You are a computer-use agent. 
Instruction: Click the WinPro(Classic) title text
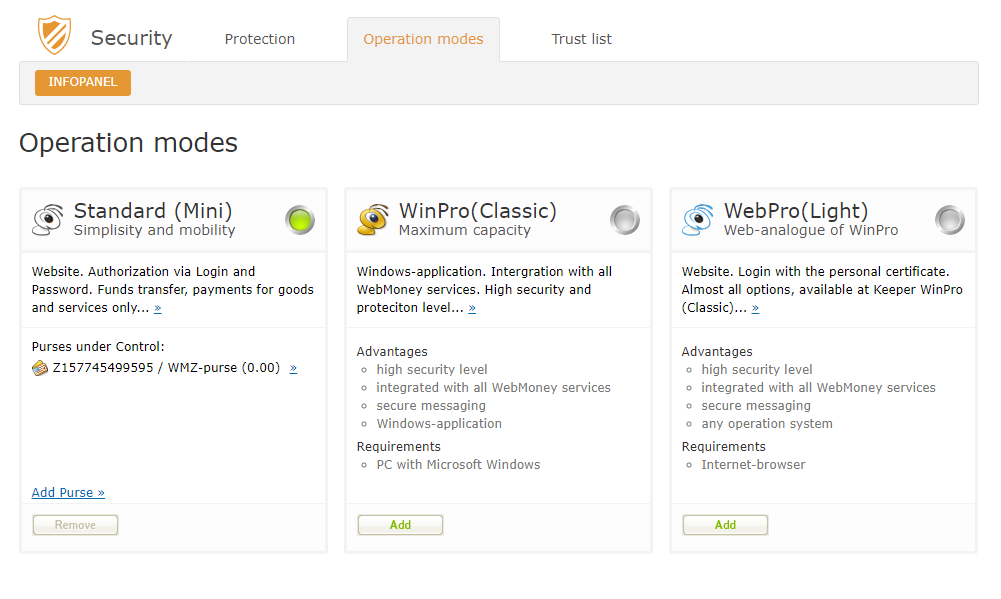coord(478,211)
